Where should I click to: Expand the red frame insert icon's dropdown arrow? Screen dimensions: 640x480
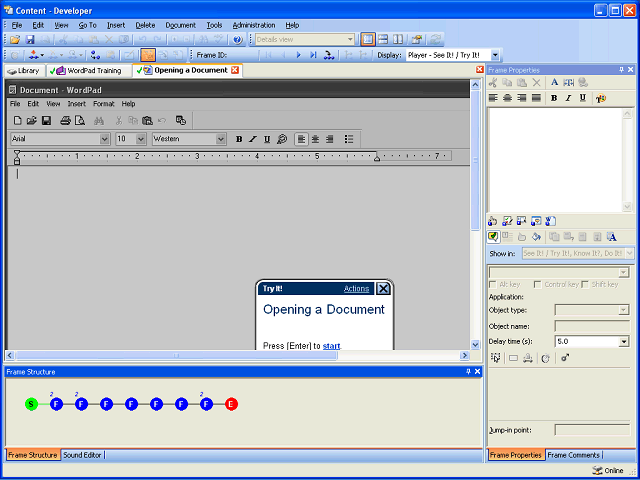click(x=42, y=55)
